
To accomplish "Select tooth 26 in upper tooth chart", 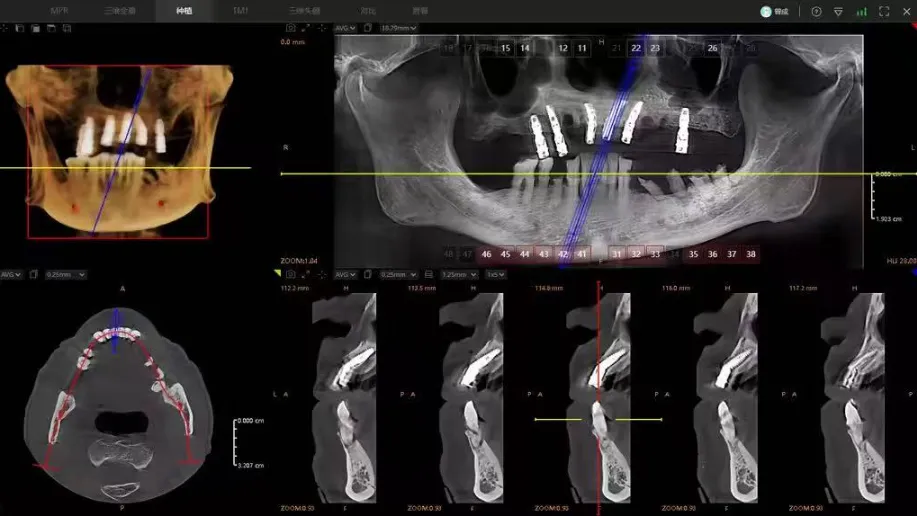I will (x=712, y=48).
